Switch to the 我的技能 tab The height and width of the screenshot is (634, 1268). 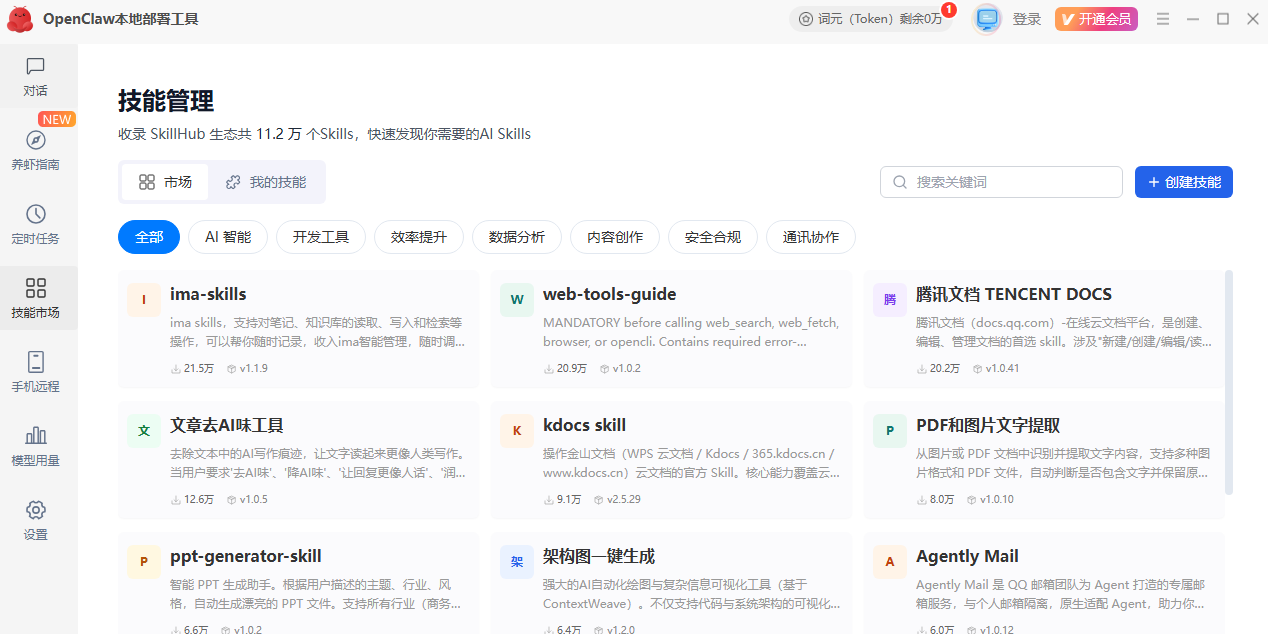tap(266, 182)
